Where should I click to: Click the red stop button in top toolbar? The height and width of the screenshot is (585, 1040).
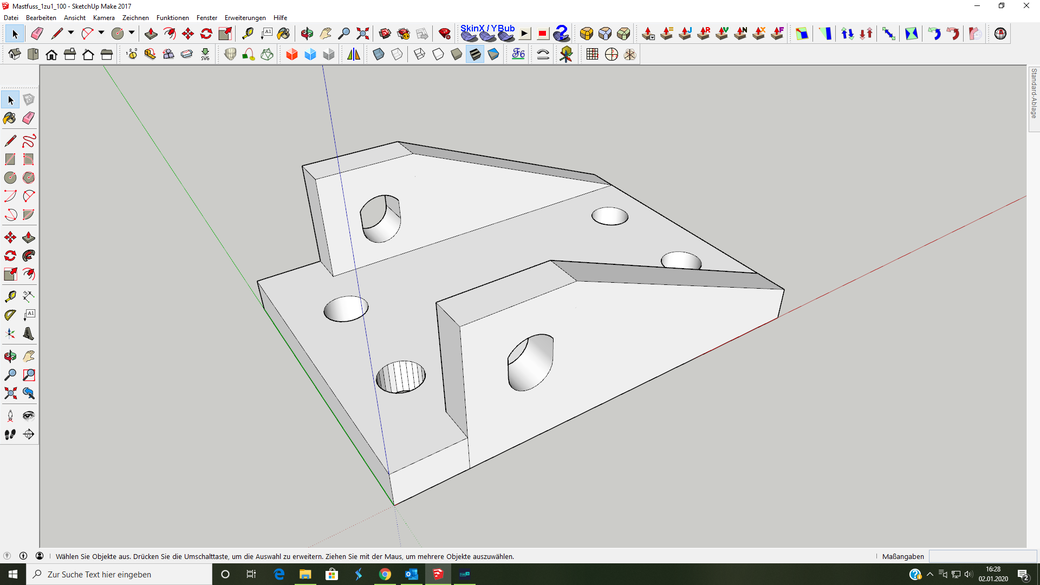[543, 33]
